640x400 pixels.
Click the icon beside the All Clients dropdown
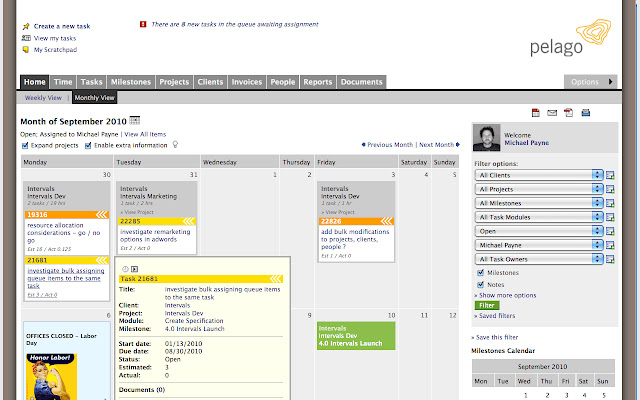[x=611, y=175]
